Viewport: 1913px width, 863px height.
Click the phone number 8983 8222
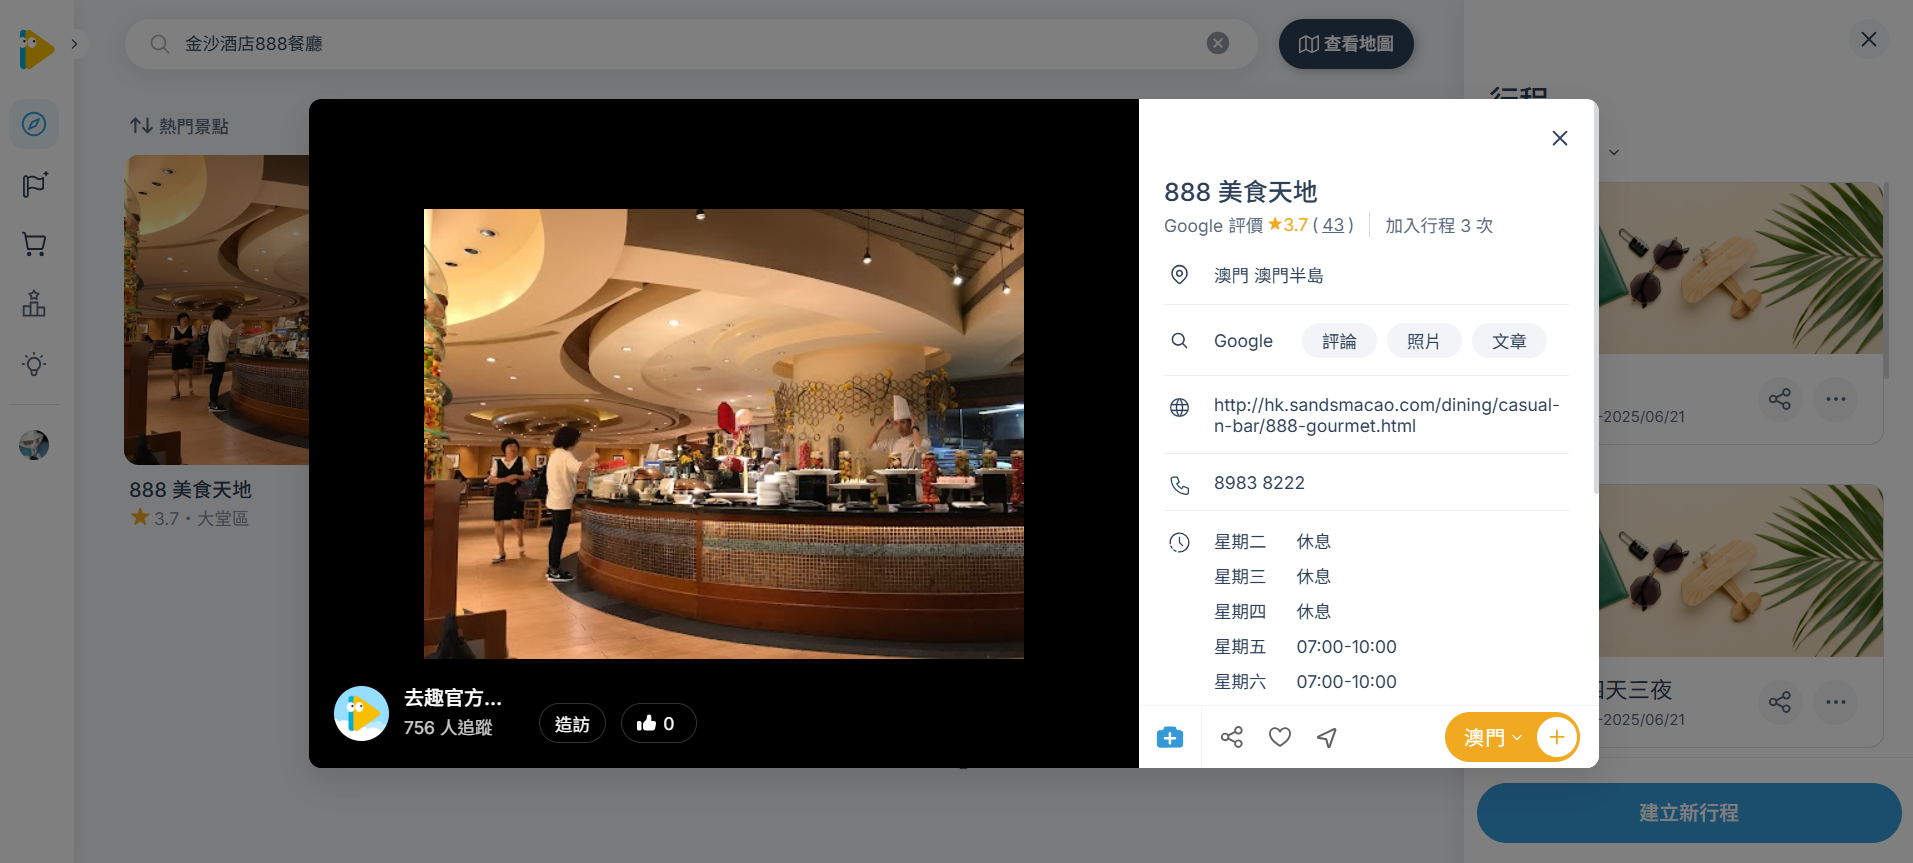[1259, 483]
